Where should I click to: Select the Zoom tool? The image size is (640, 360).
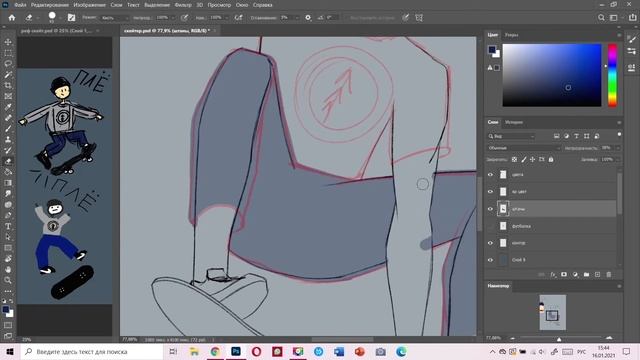tap(8, 280)
